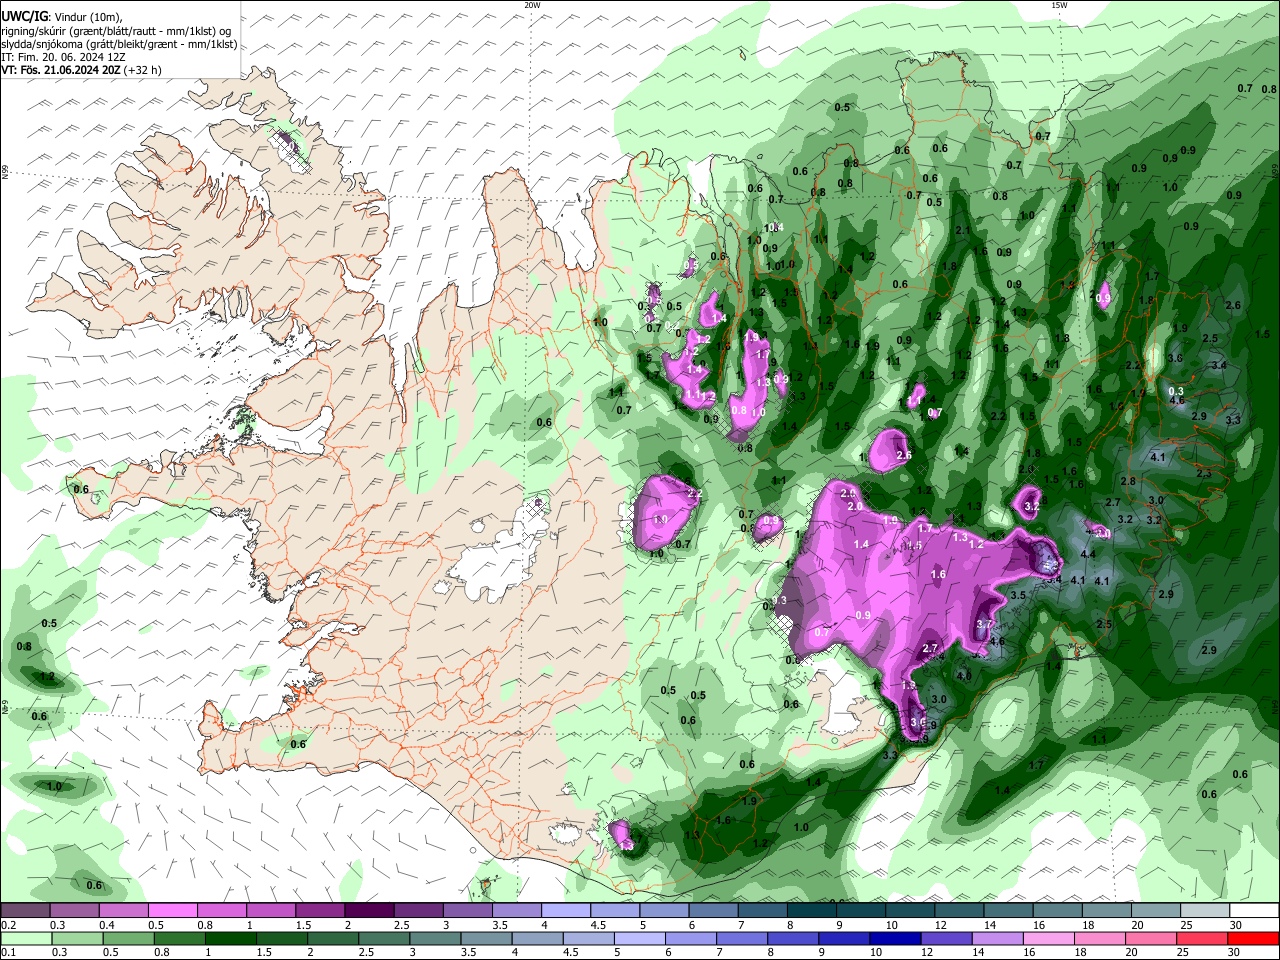Select the lavender swatch between 4 and 4.5

(566, 910)
